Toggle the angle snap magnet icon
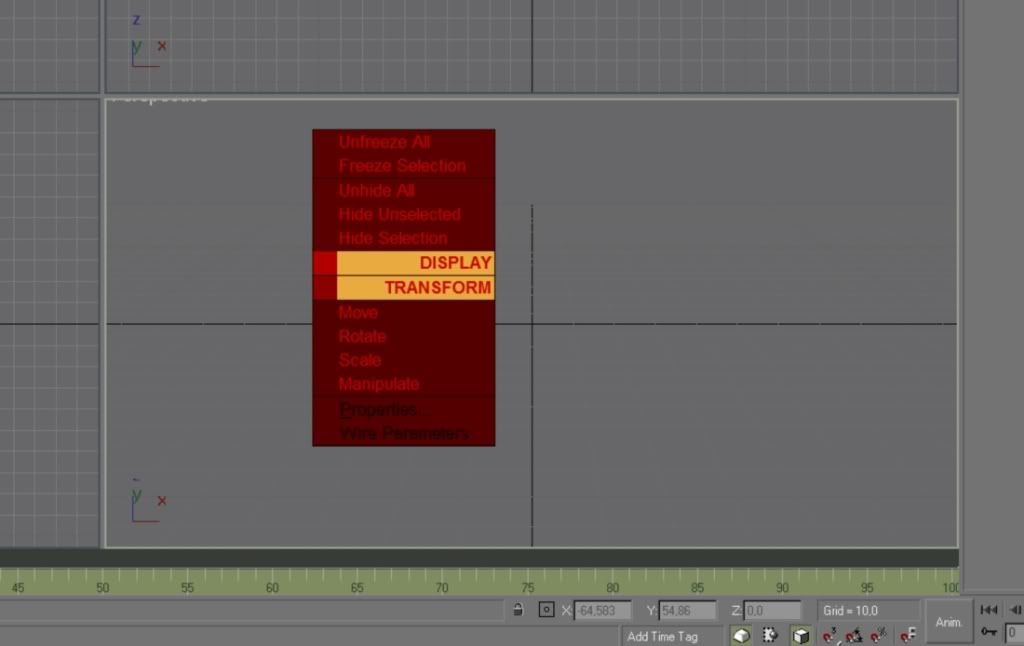 854,635
